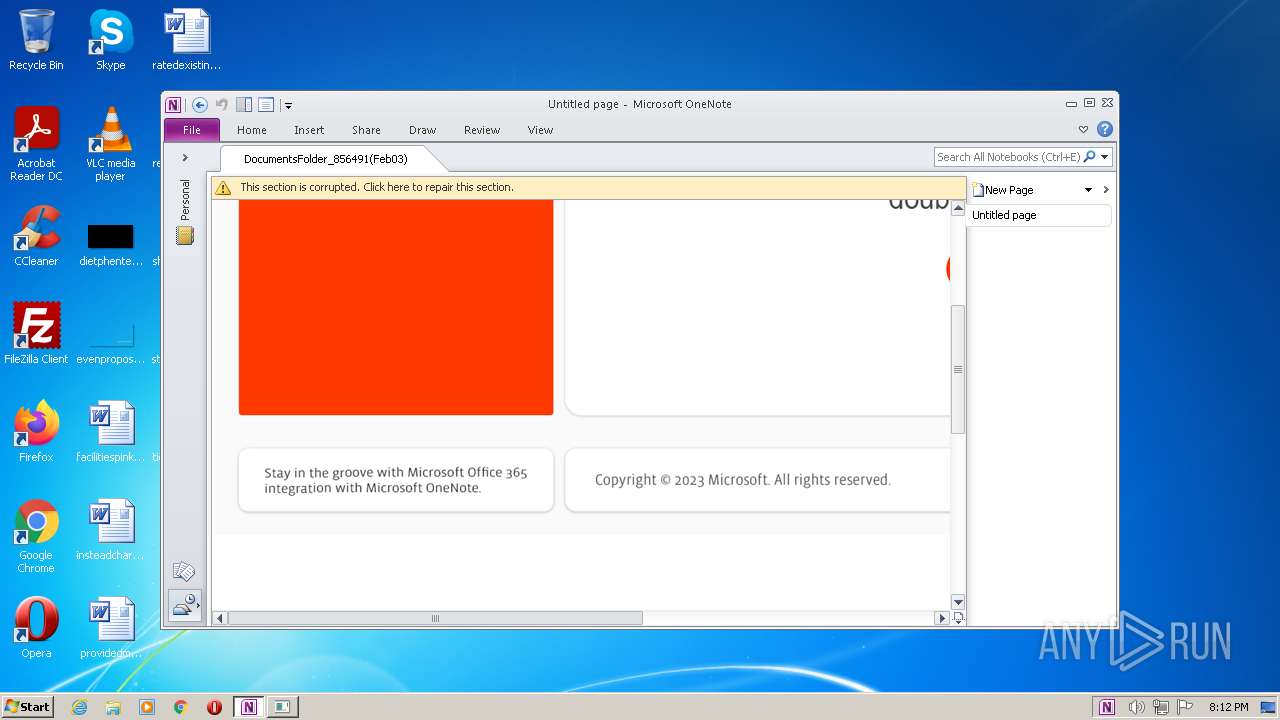Collapse the page tabs pane chevron
This screenshot has width=1280, height=720.
[1106, 190]
